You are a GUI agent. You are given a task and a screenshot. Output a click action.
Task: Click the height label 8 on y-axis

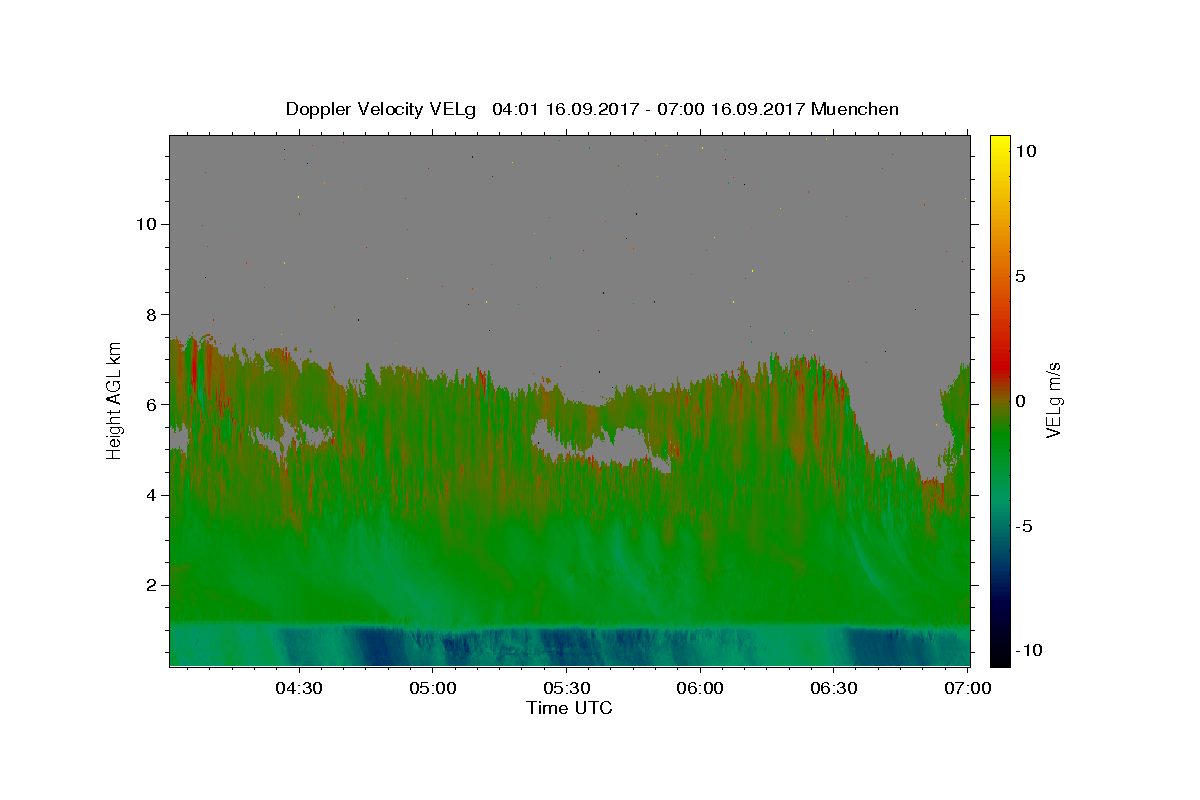coord(149,314)
